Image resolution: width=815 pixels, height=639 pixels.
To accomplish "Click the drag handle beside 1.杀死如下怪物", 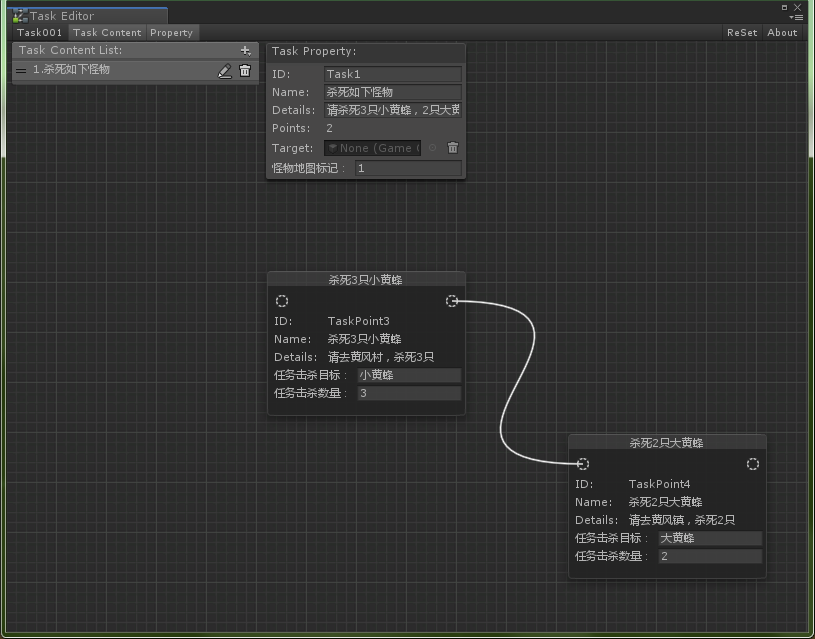I will point(21,70).
